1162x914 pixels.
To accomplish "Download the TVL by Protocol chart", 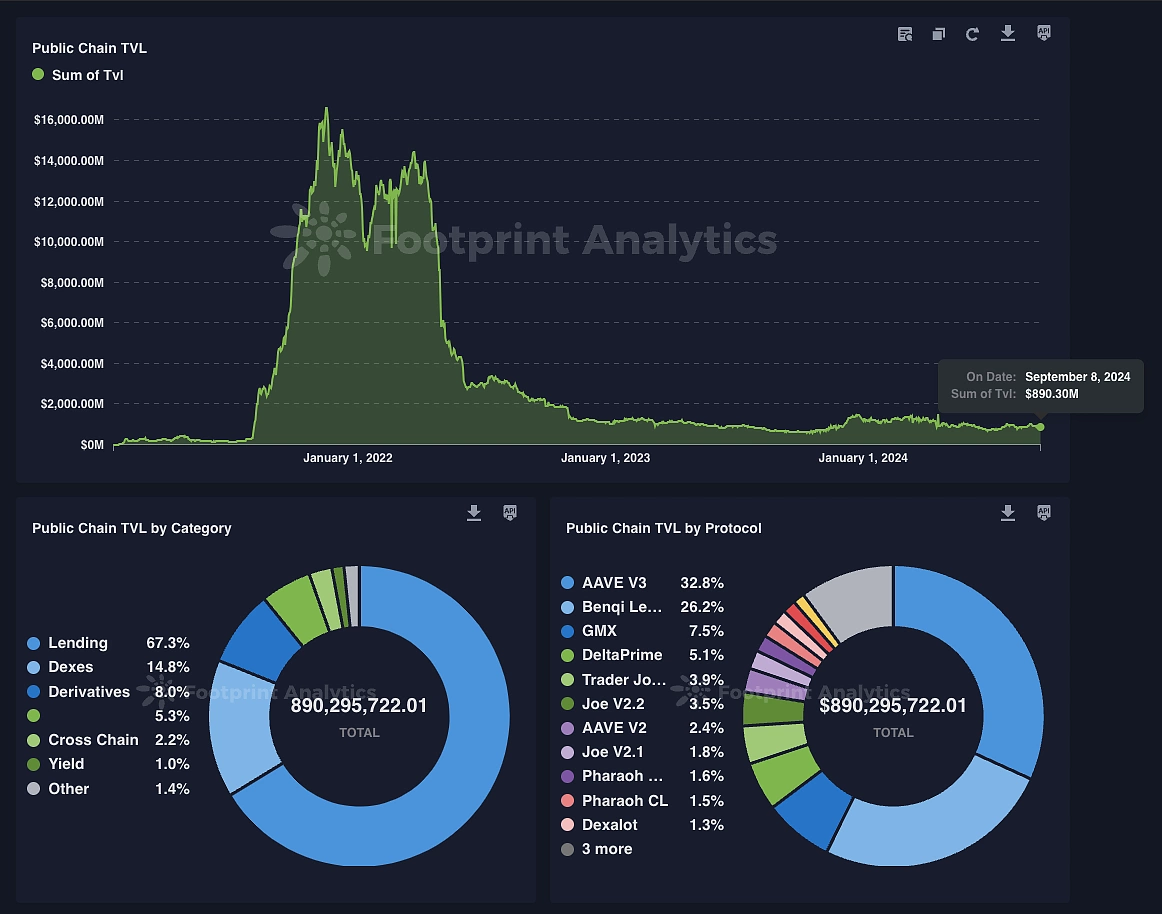I will point(1008,513).
